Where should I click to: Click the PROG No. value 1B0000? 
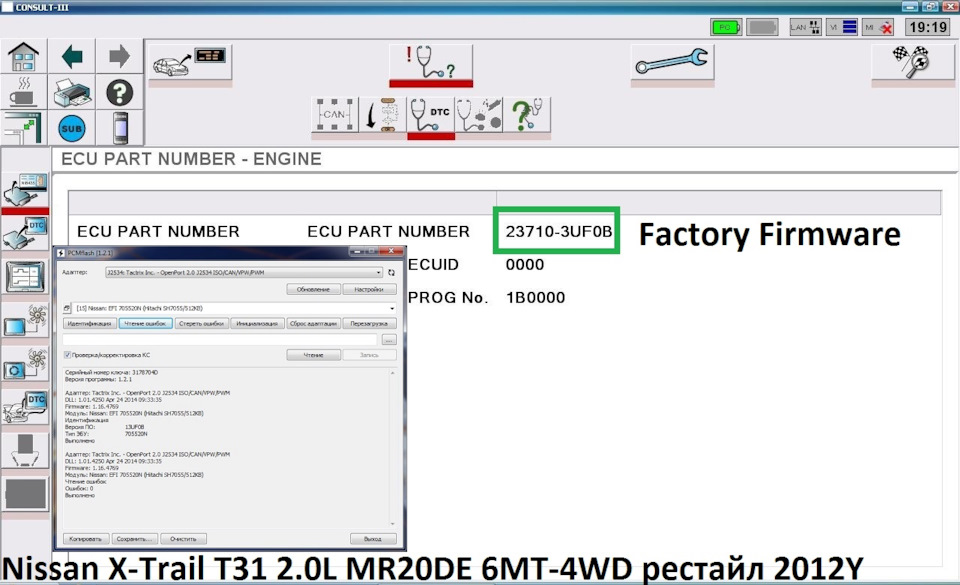pyautogui.click(x=536, y=297)
